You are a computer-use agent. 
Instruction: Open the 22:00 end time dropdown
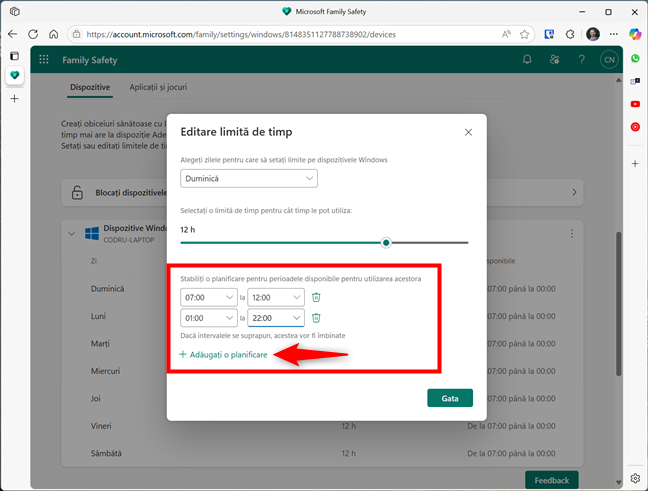coord(276,318)
